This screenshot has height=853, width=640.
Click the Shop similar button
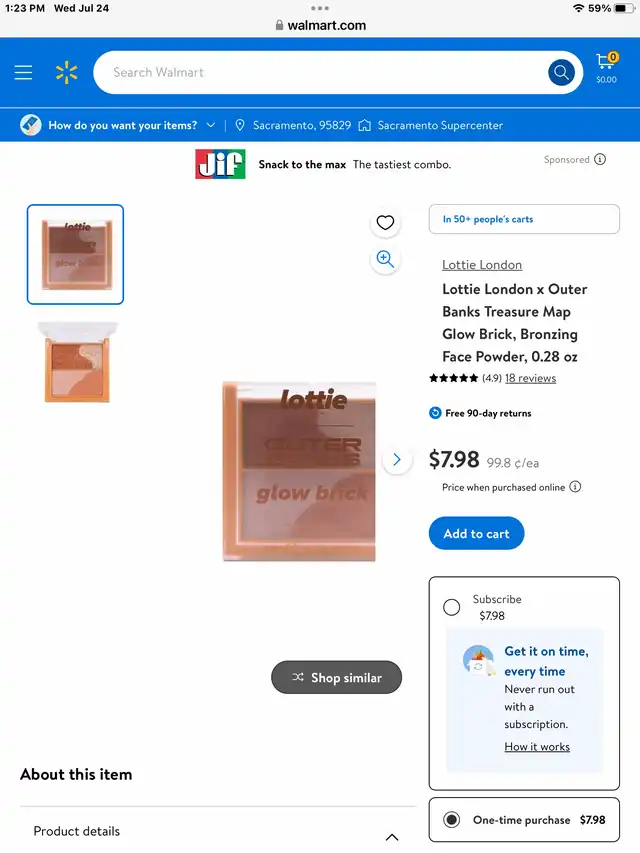(336, 677)
